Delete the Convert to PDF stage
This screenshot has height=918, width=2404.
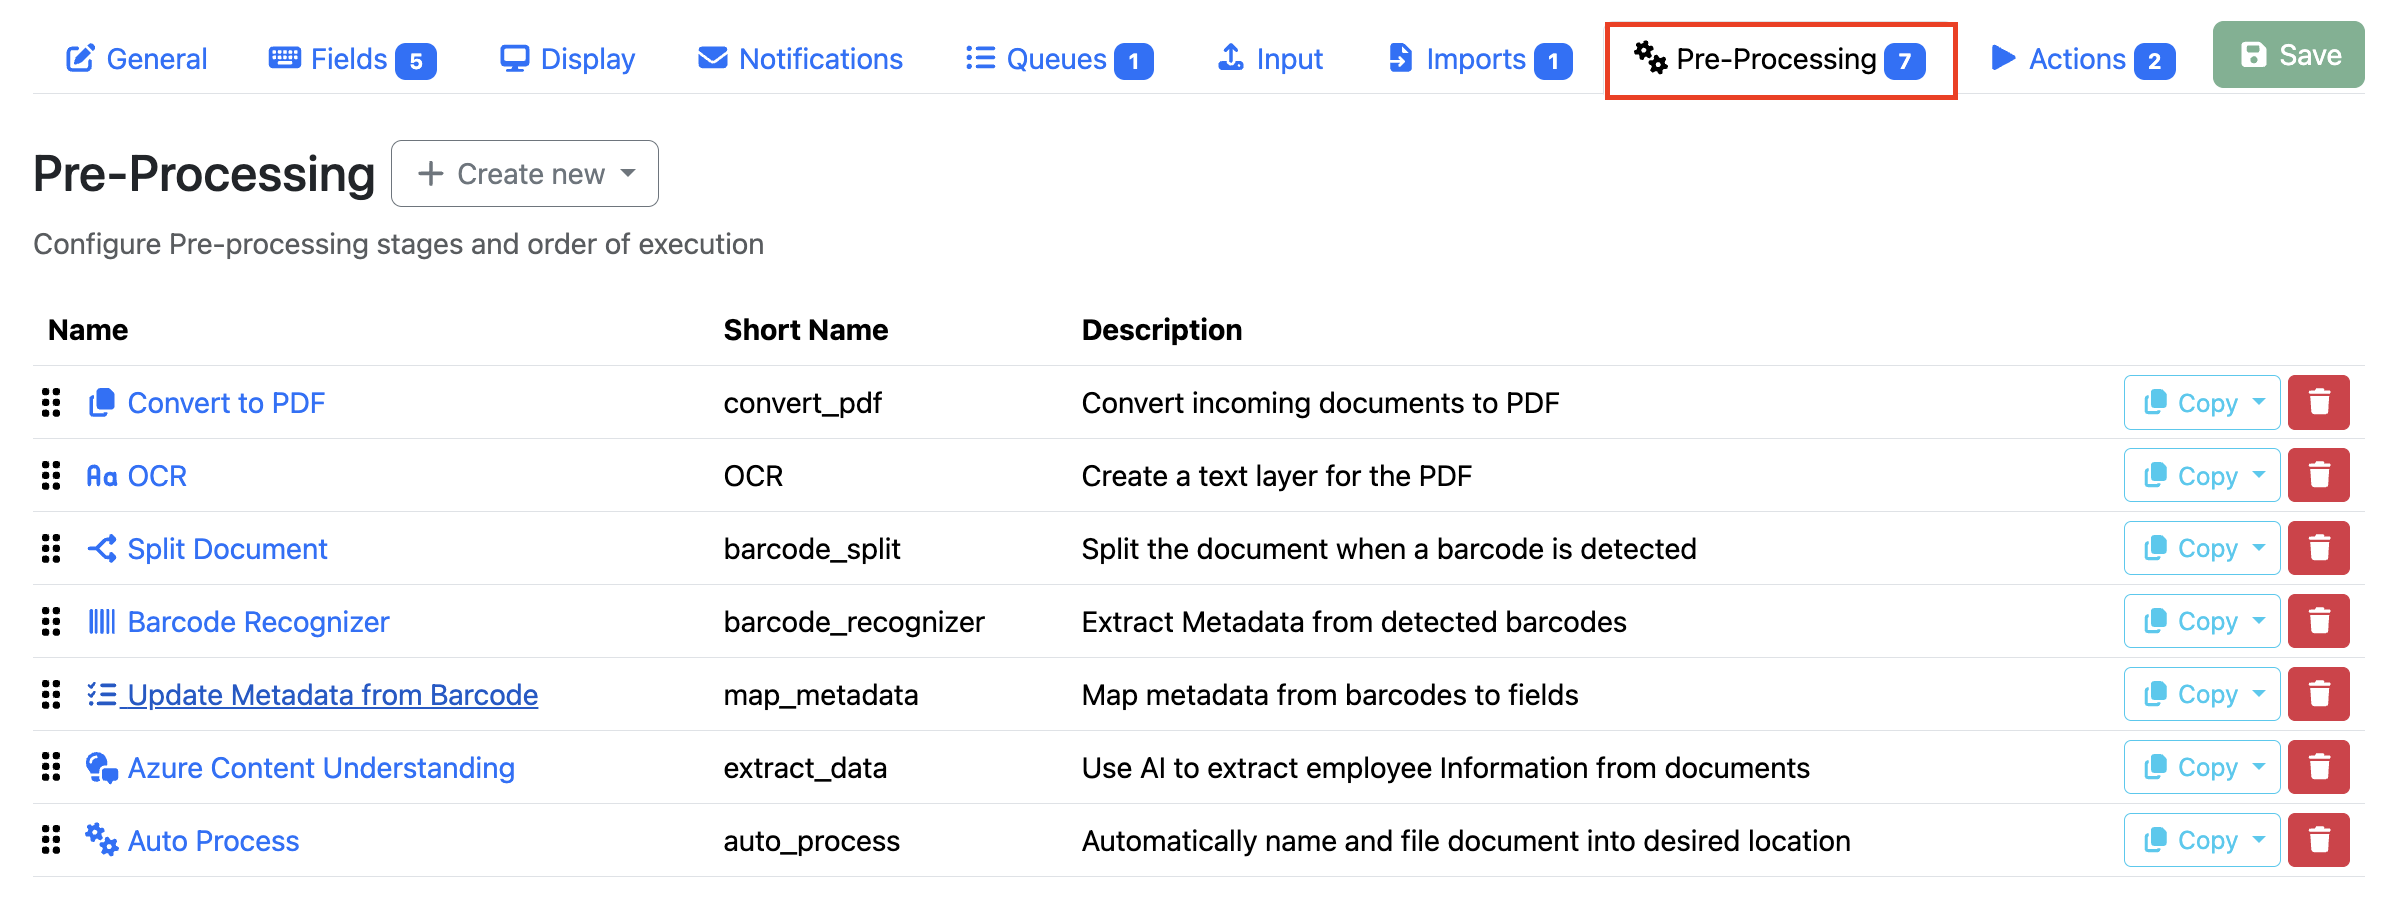pos(2318,403)
